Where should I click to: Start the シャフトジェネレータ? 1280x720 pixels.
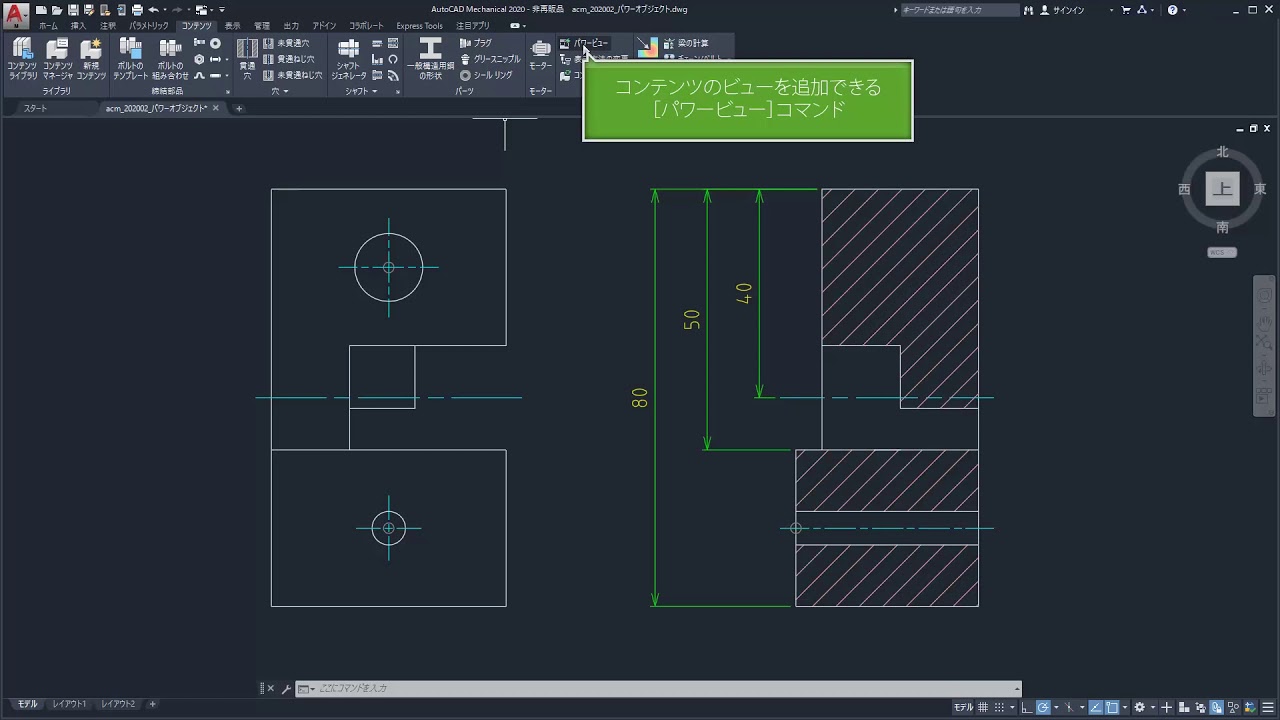pos(348,60)
